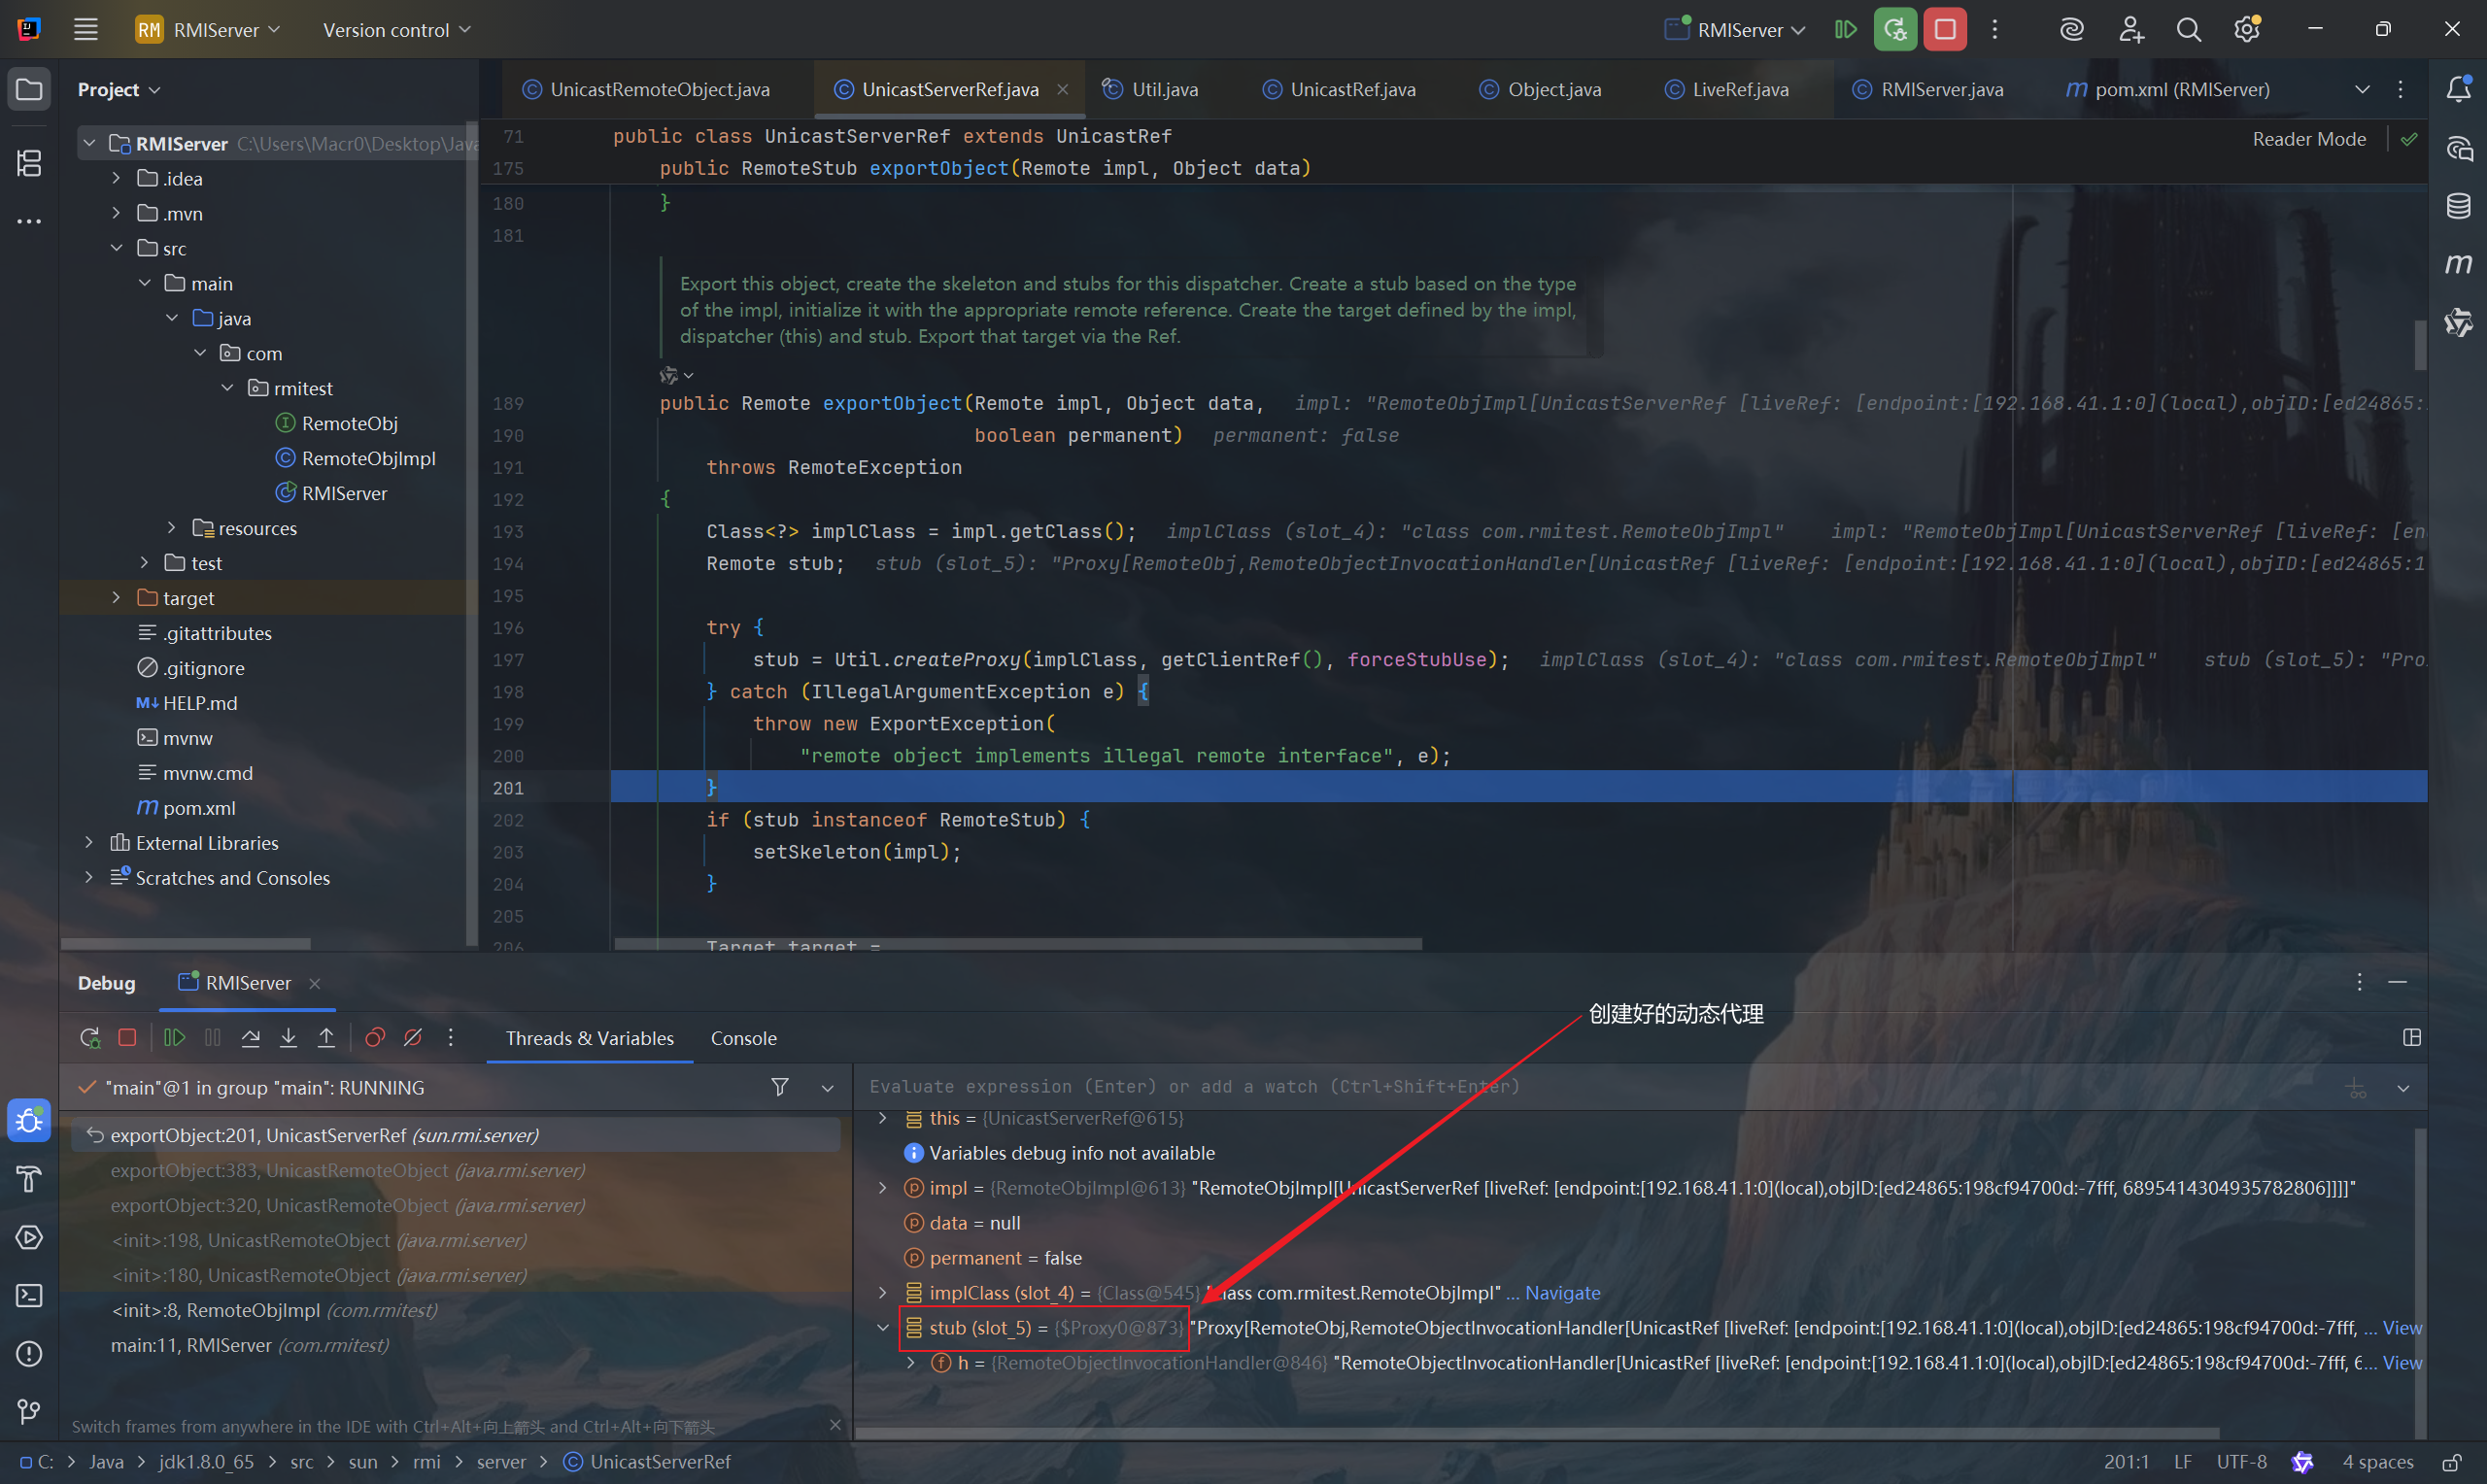Open IDE settings gear icon
2487x1484 pixels.
[2247, 30]
